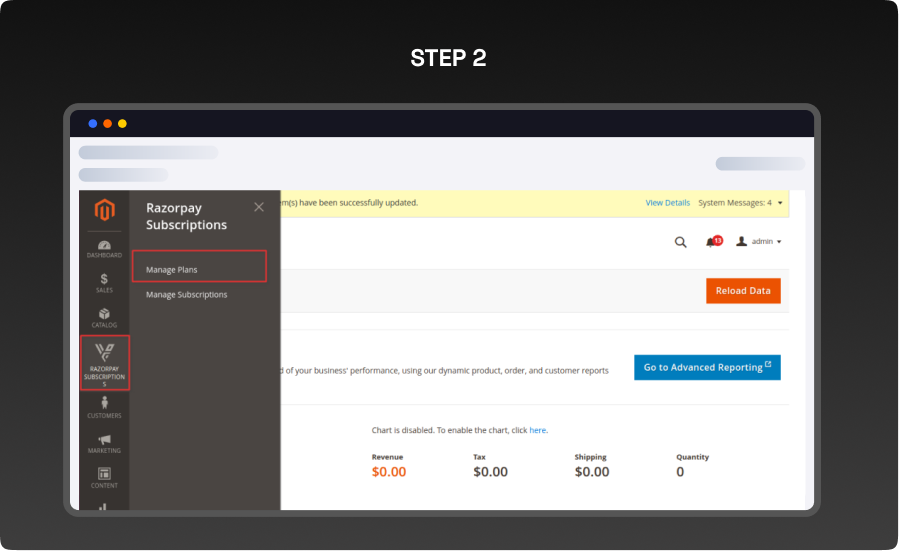Open the Dashboard section icon
This screenshot has height=551, width=899.
click(x=104, y=248)
